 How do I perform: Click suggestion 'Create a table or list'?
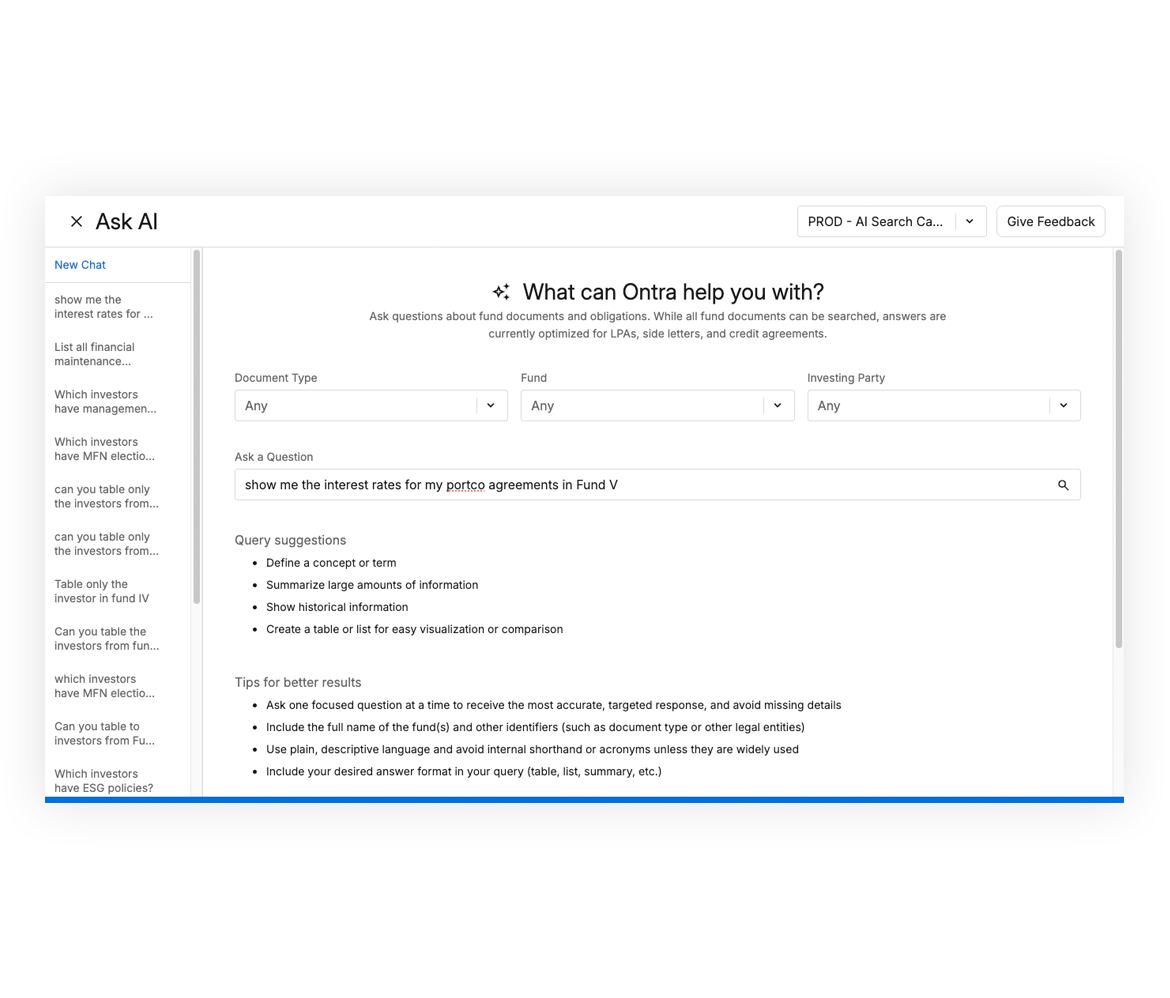click(x=415, y=629)
